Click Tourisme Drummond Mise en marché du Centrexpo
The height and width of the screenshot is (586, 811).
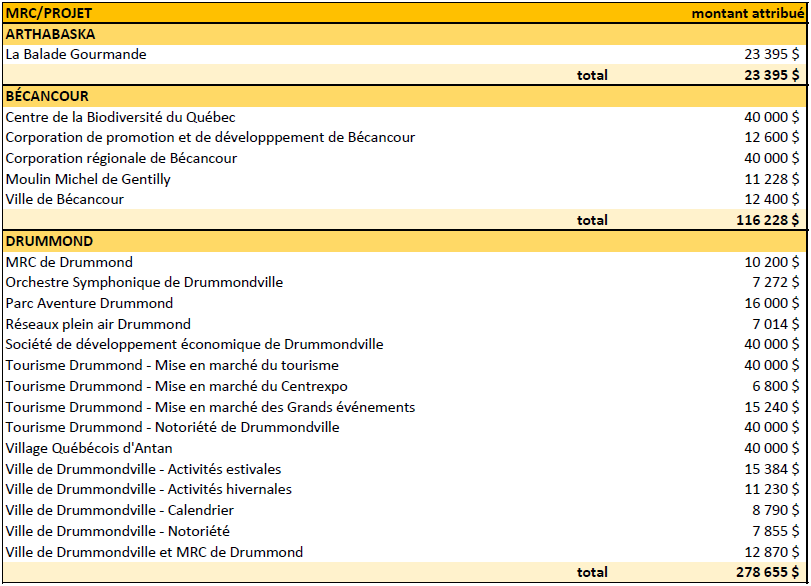[x=176, y=386]
